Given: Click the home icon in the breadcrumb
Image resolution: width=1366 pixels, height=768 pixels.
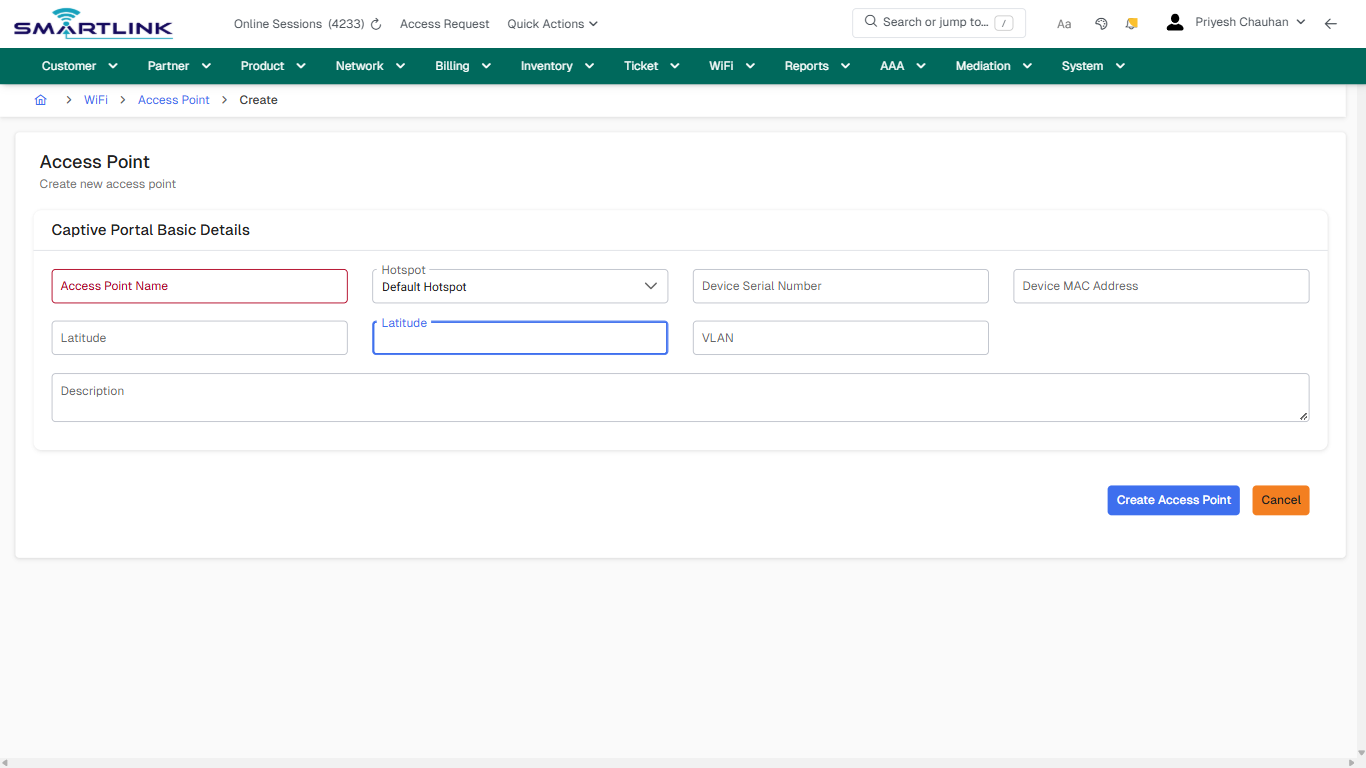Looking at the screenshot, I should pyautogui.click(x=40, y=99).
